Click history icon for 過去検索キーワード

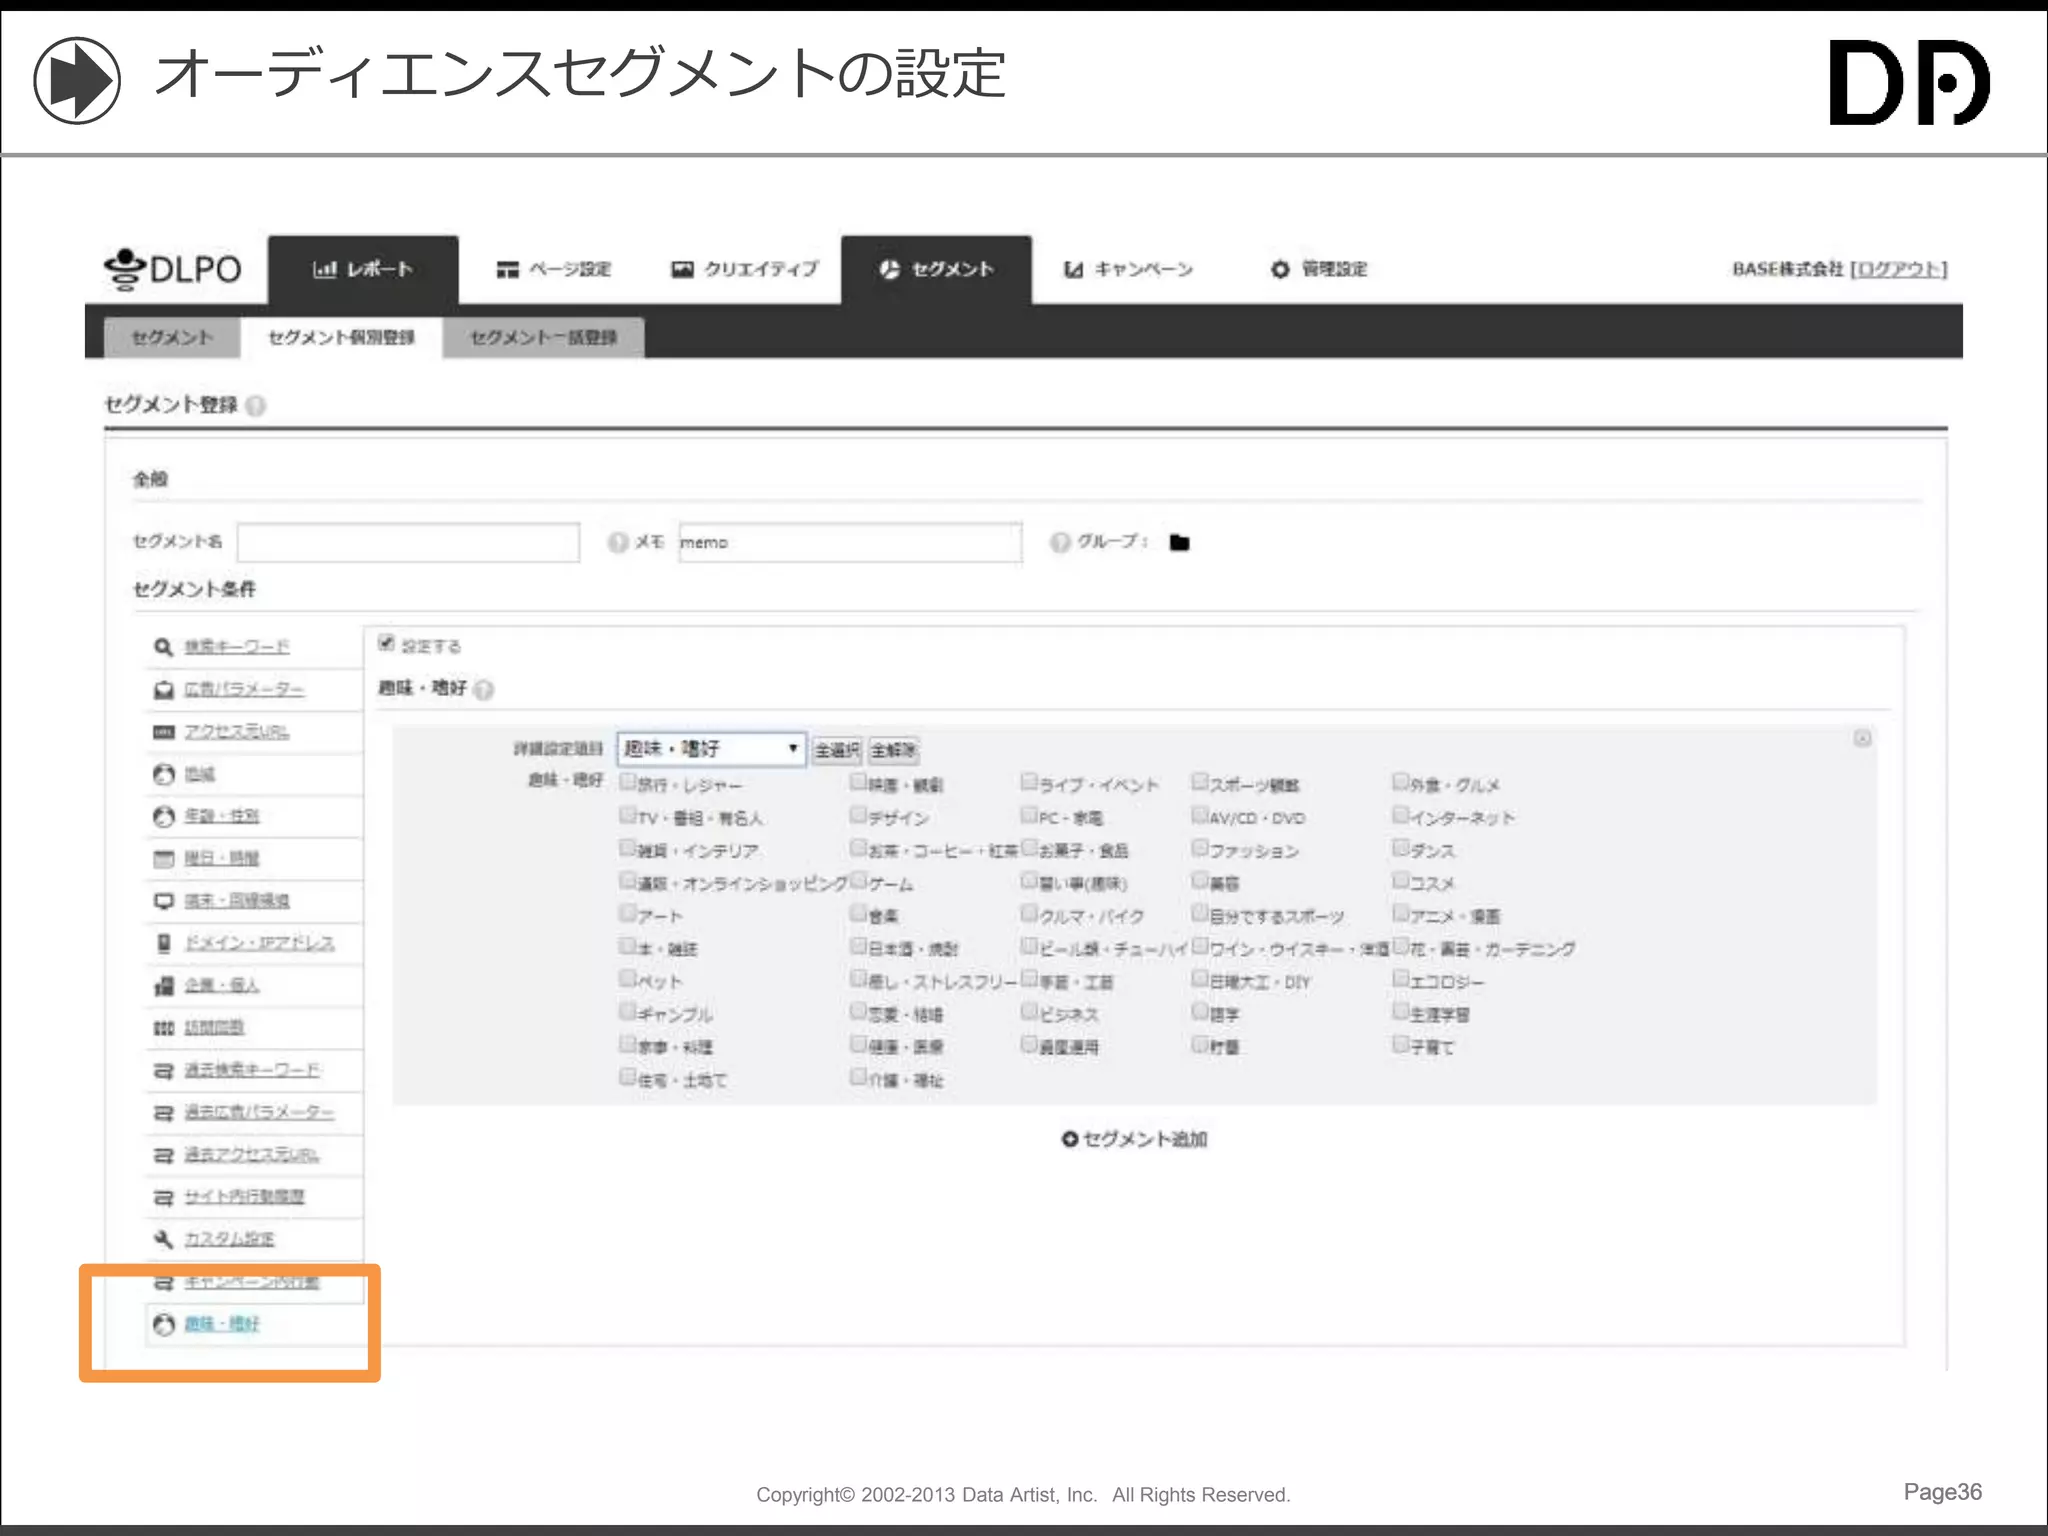164,1071
